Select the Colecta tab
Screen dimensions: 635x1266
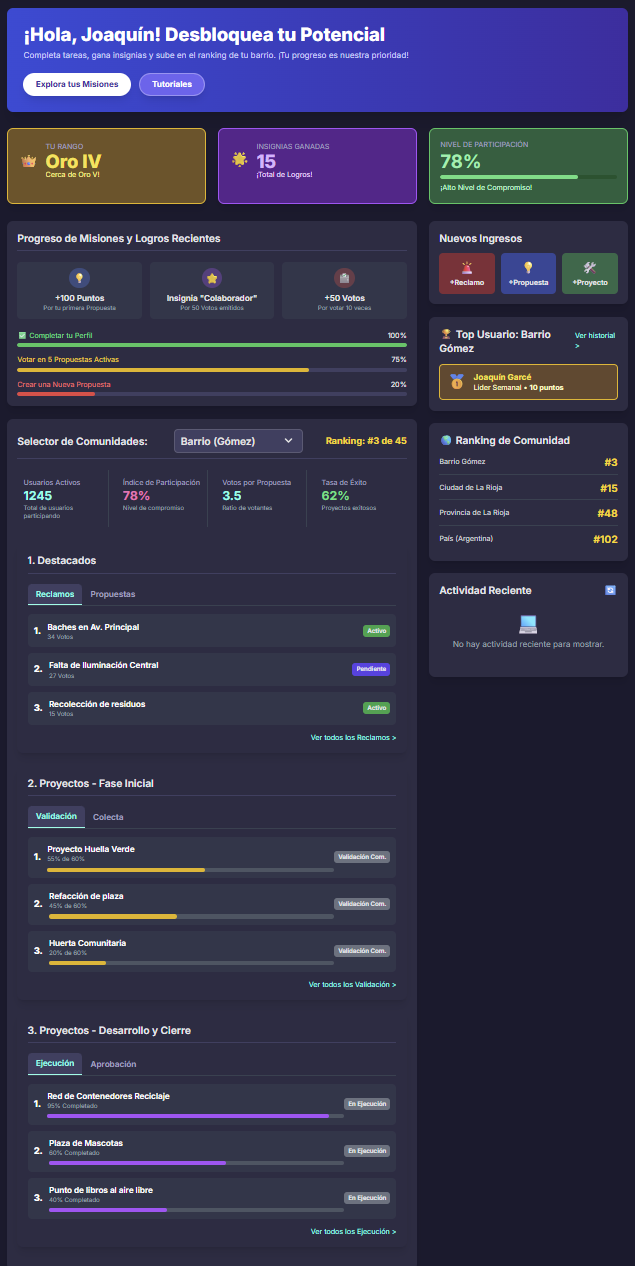point(109,817)
